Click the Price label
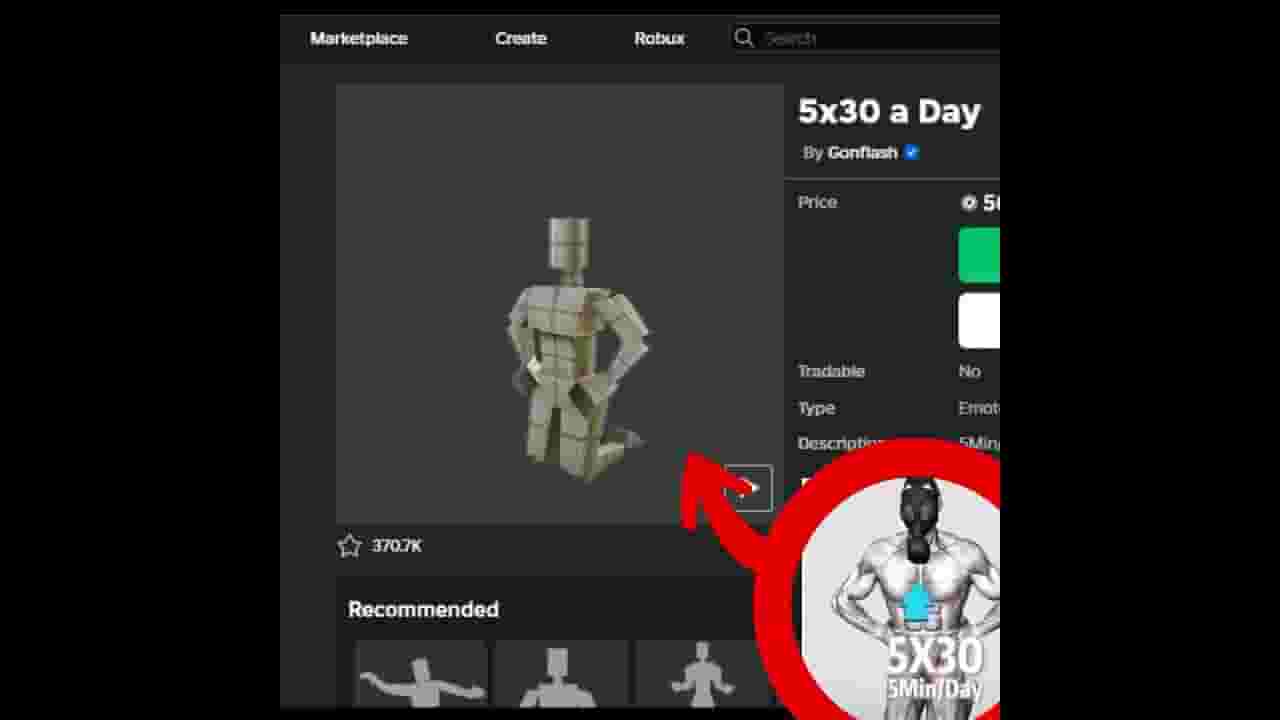This screenshot has width=1280, height=720. coord(817,202)
